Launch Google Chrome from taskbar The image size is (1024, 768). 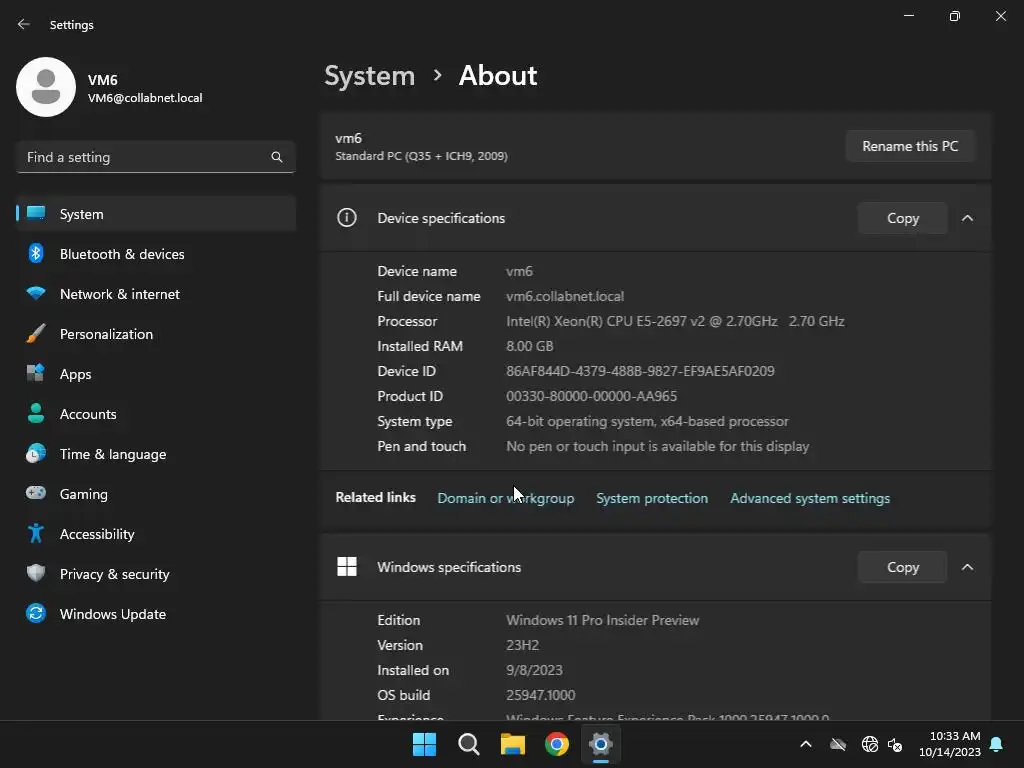(x=556, y=744)
